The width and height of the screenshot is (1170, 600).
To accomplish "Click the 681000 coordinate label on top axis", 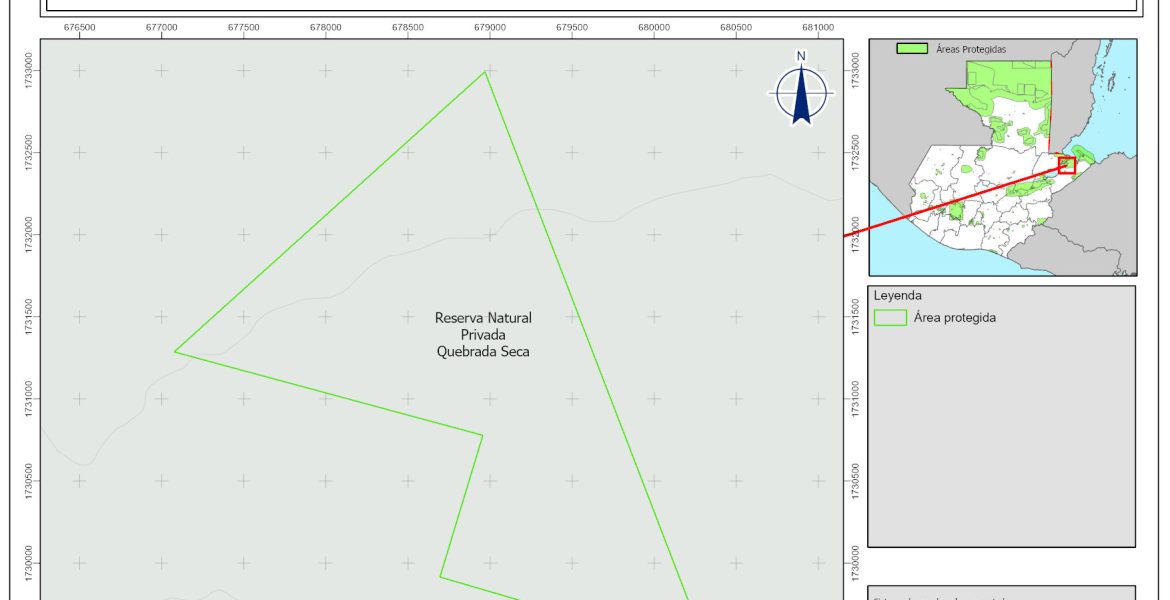I will point(818,26).
